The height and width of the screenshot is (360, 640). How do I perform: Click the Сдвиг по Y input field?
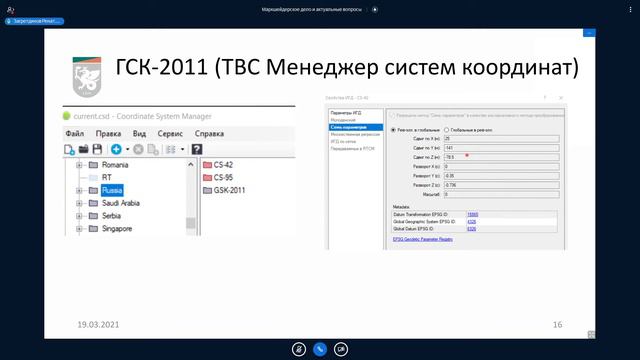point(502,148)
